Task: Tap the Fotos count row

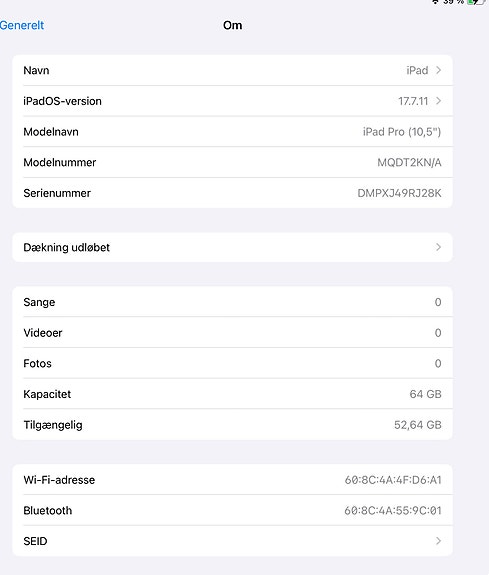Action: click(232, 363)
